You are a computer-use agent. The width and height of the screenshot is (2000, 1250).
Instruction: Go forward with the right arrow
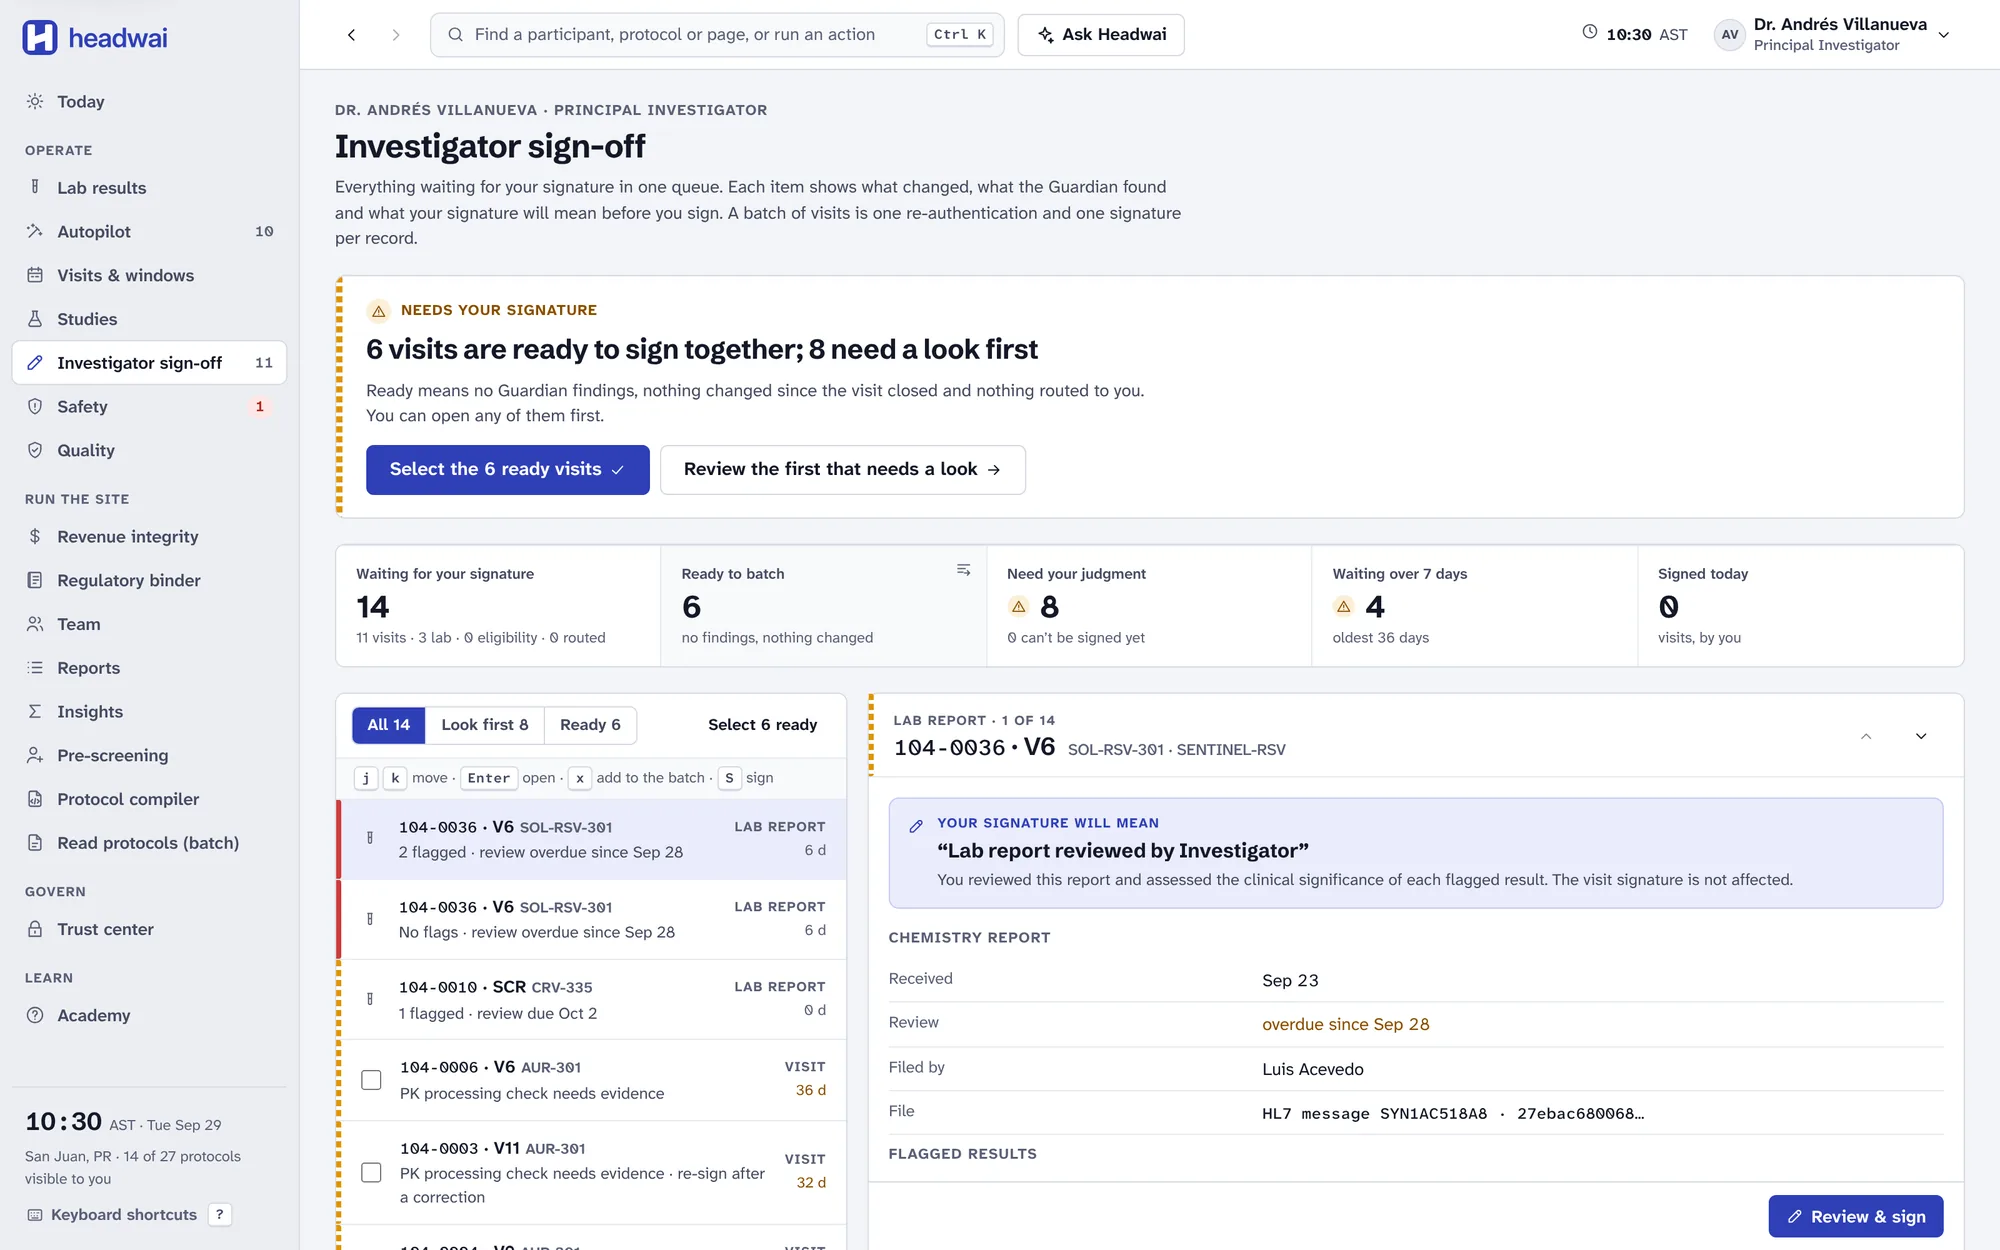click(396, 35)
